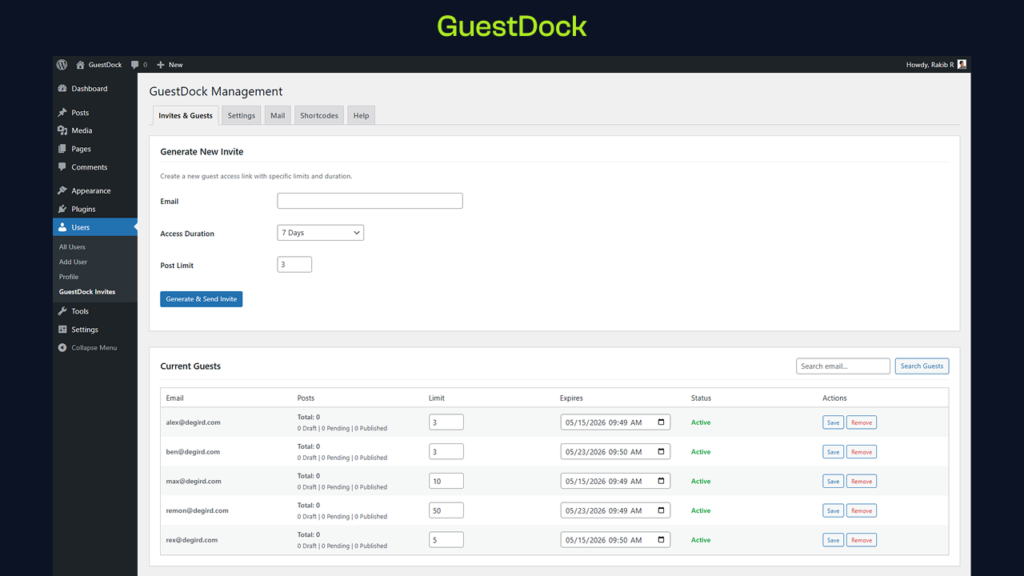Save changes for remon@degird.com
Screen dimensions: 1024x576
pos(833,511)
